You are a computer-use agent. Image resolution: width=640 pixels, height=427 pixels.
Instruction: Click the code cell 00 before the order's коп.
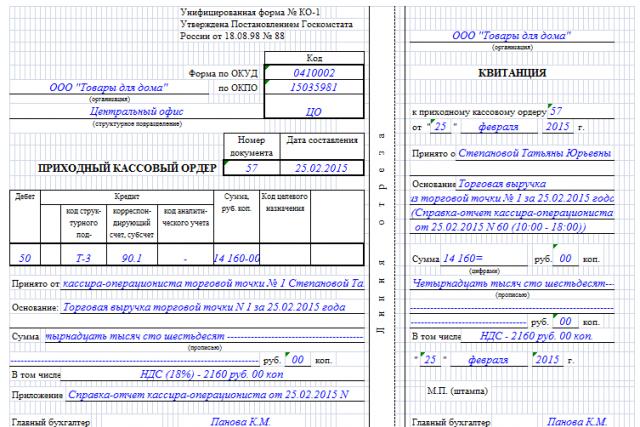298,360
